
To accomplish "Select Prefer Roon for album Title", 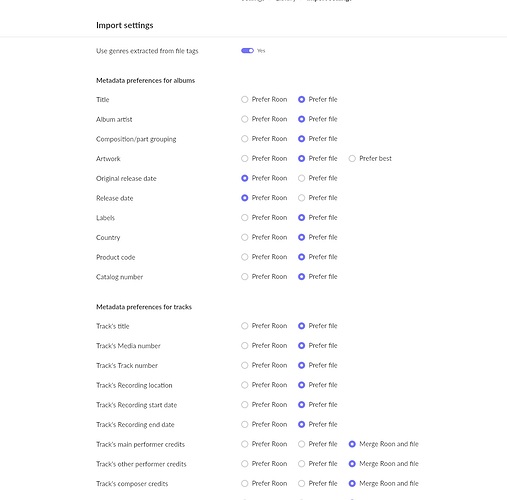I will [x=245, y=99].
